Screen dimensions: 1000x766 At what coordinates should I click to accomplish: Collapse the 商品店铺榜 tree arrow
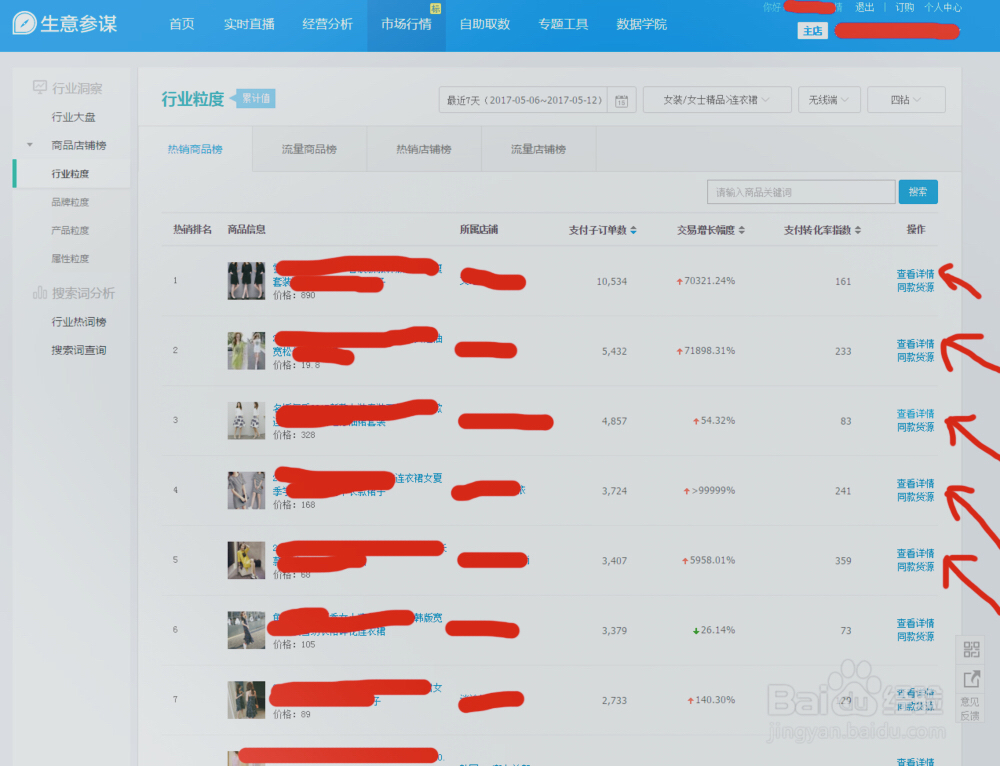30,145
